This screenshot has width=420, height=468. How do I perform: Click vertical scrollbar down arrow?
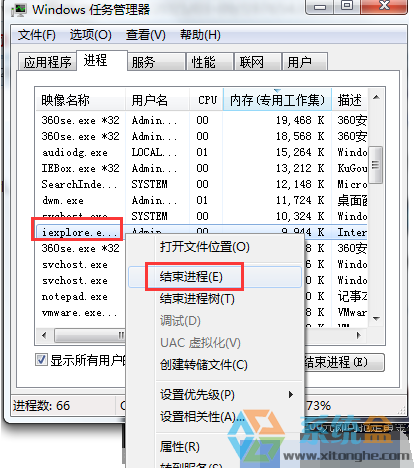376,319
